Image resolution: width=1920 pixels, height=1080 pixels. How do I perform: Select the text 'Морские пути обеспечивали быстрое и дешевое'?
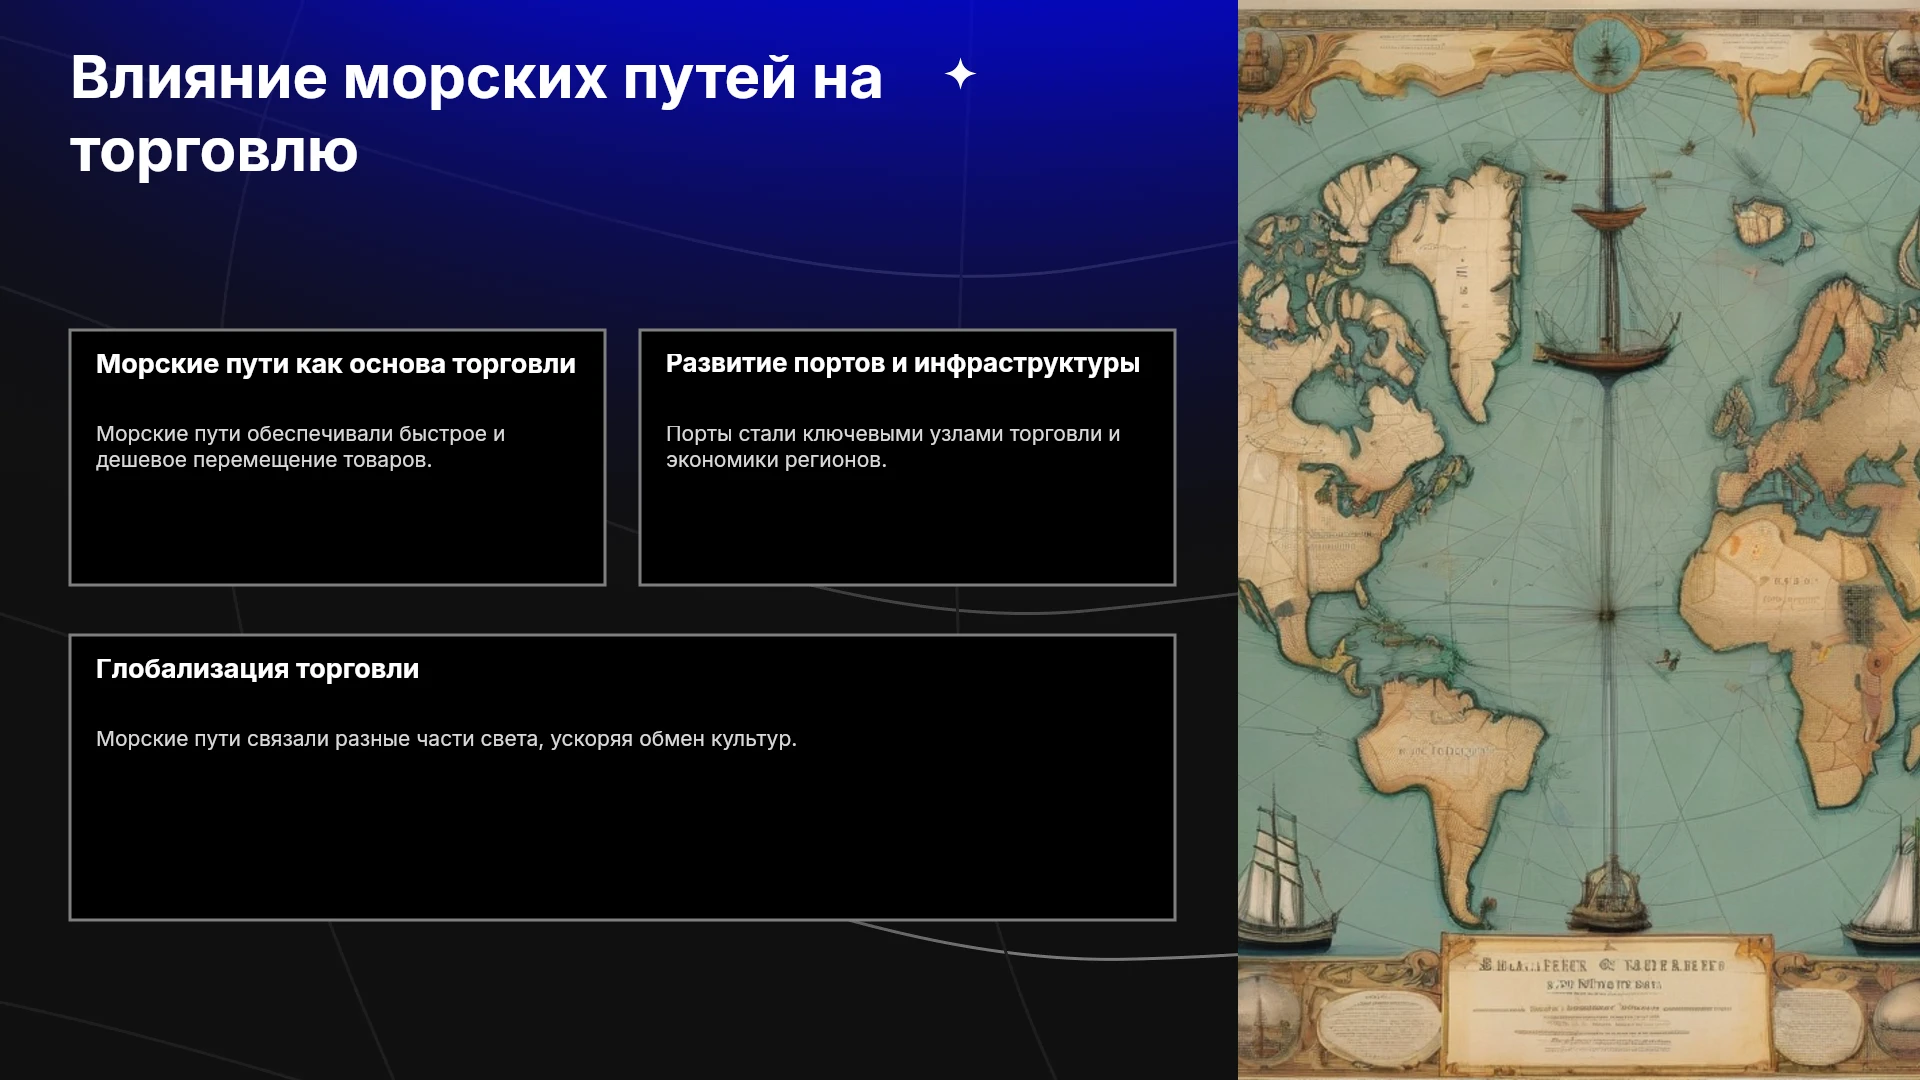pos(300,447)
